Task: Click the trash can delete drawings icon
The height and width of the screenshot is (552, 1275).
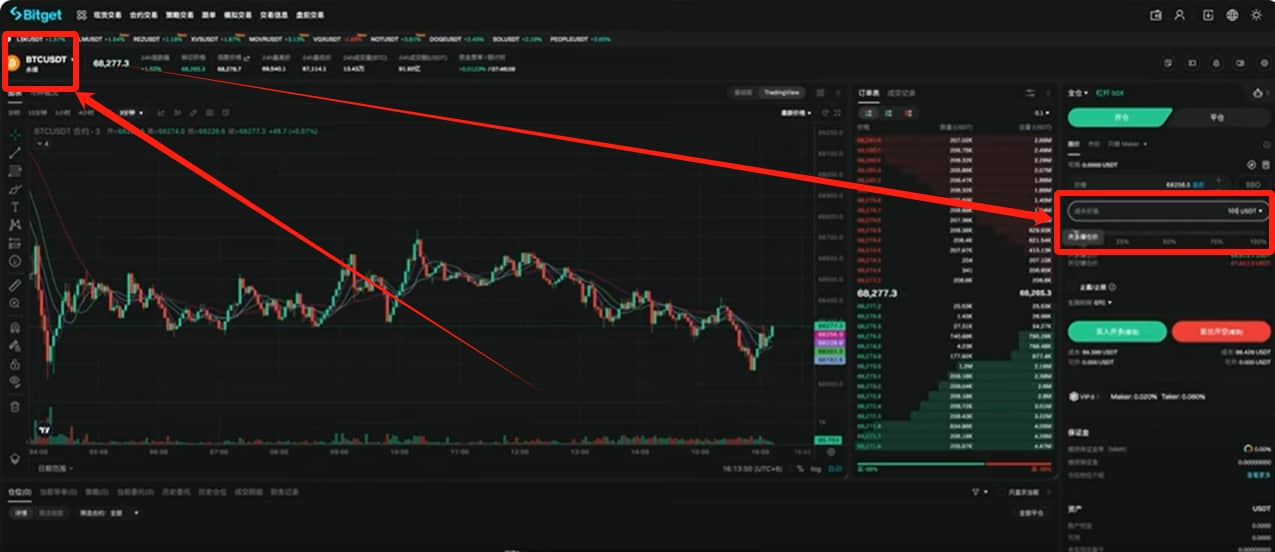Action: coord(15,407)
